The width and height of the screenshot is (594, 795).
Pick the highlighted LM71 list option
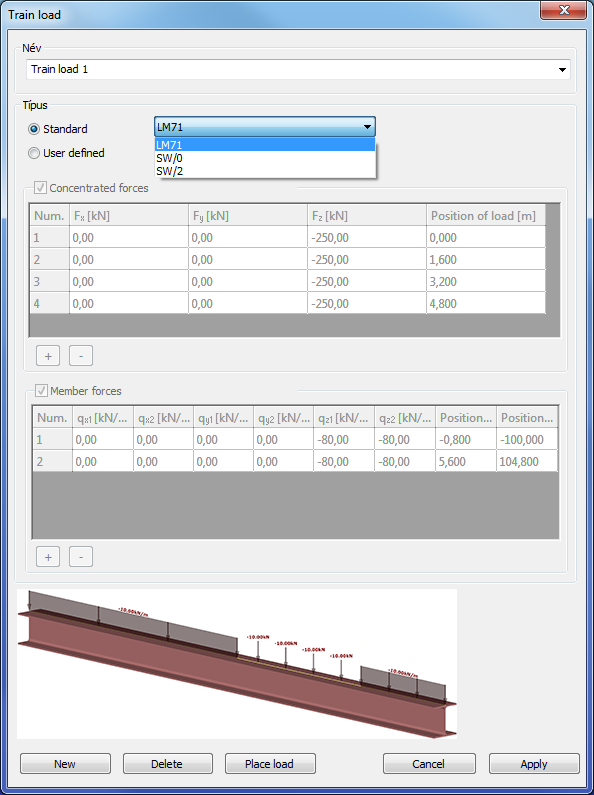pyautogui.click(x=265, y=145)
